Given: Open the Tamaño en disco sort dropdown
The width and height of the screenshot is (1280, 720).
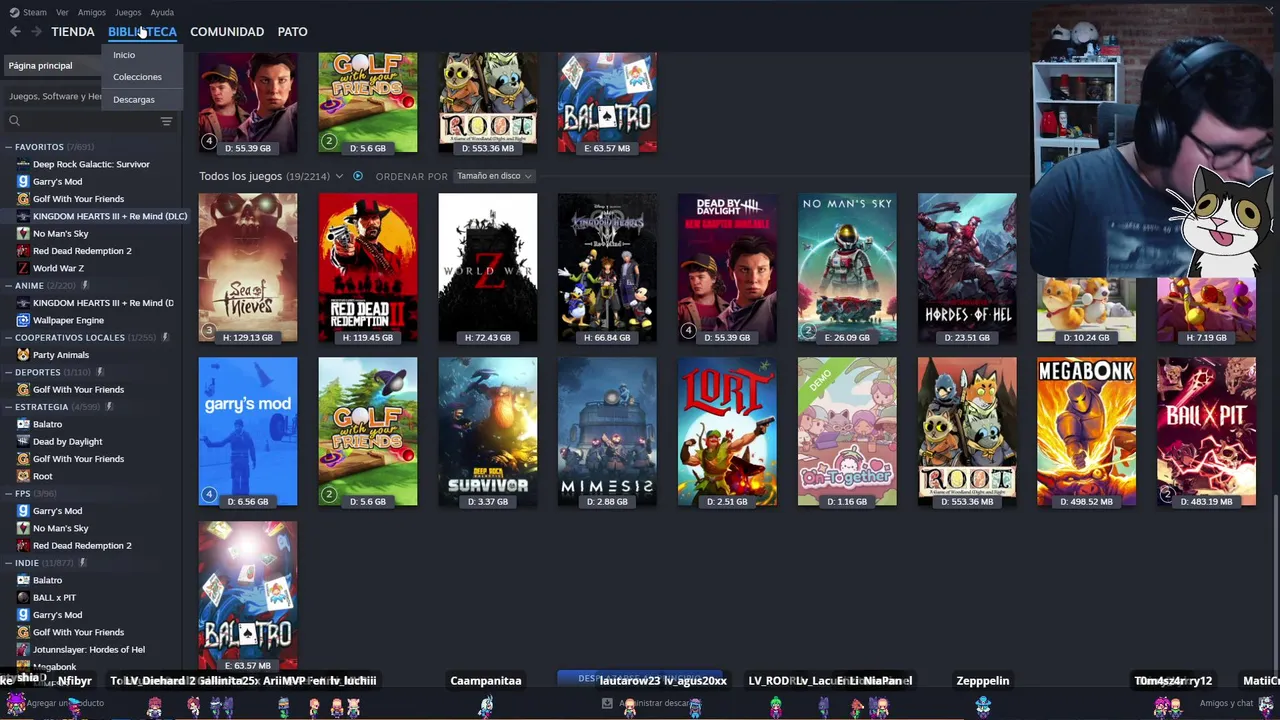Looking at the screenshot, I should click(494, 176).
